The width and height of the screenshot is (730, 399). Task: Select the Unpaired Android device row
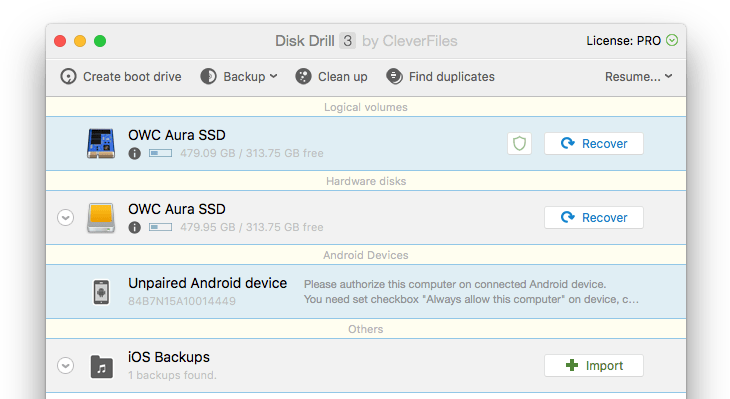pos(366,292)
